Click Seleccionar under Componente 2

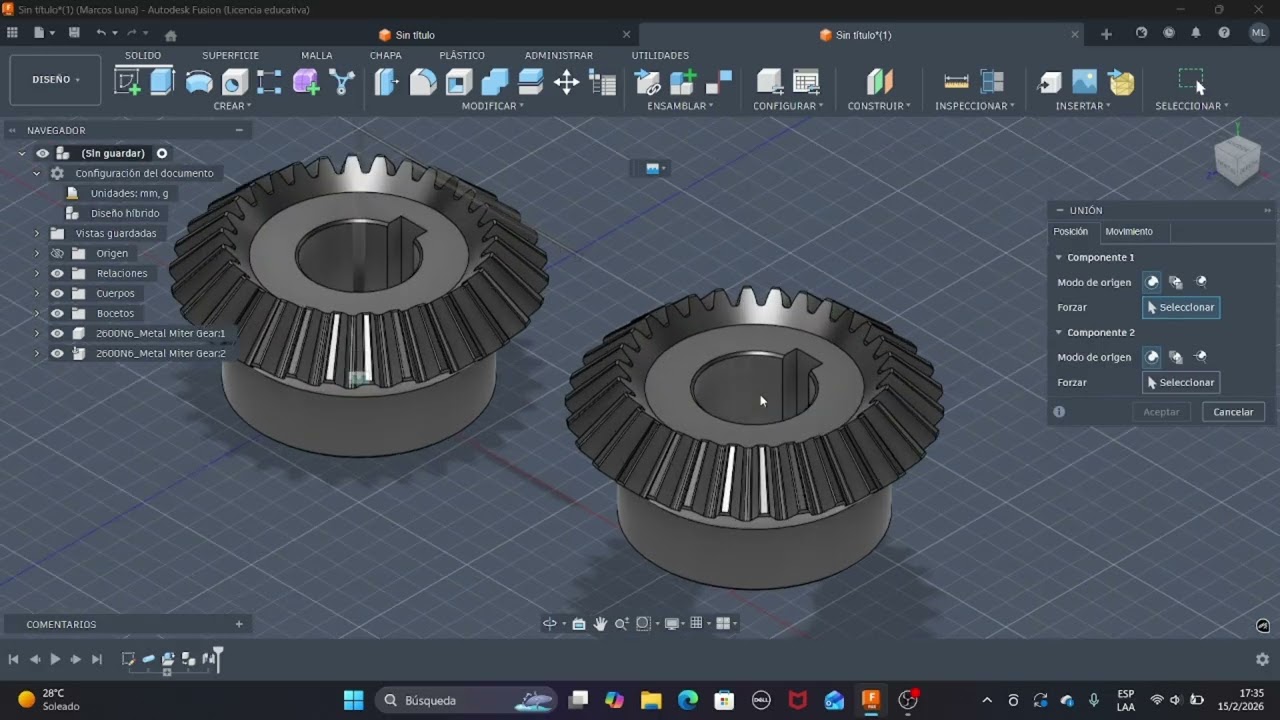[1181, 382]
